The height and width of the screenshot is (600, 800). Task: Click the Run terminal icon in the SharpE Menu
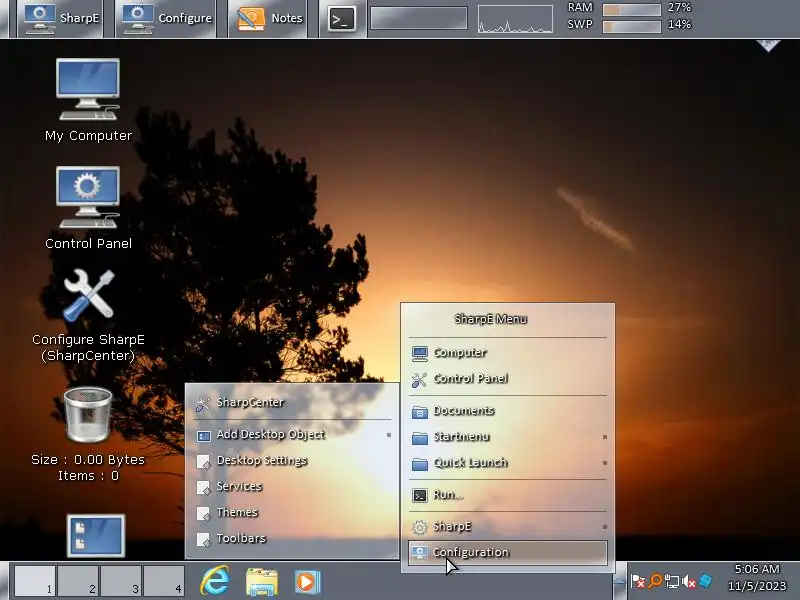[419, 496]
